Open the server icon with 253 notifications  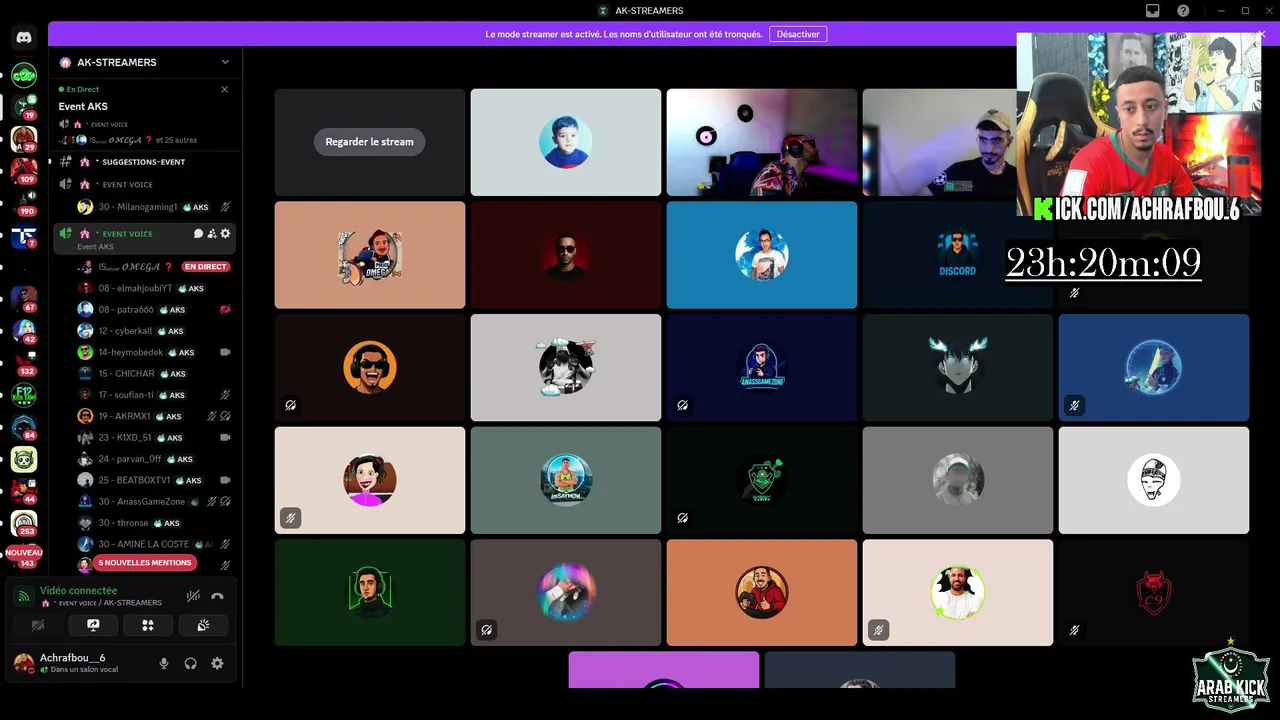tap(24, 523)
